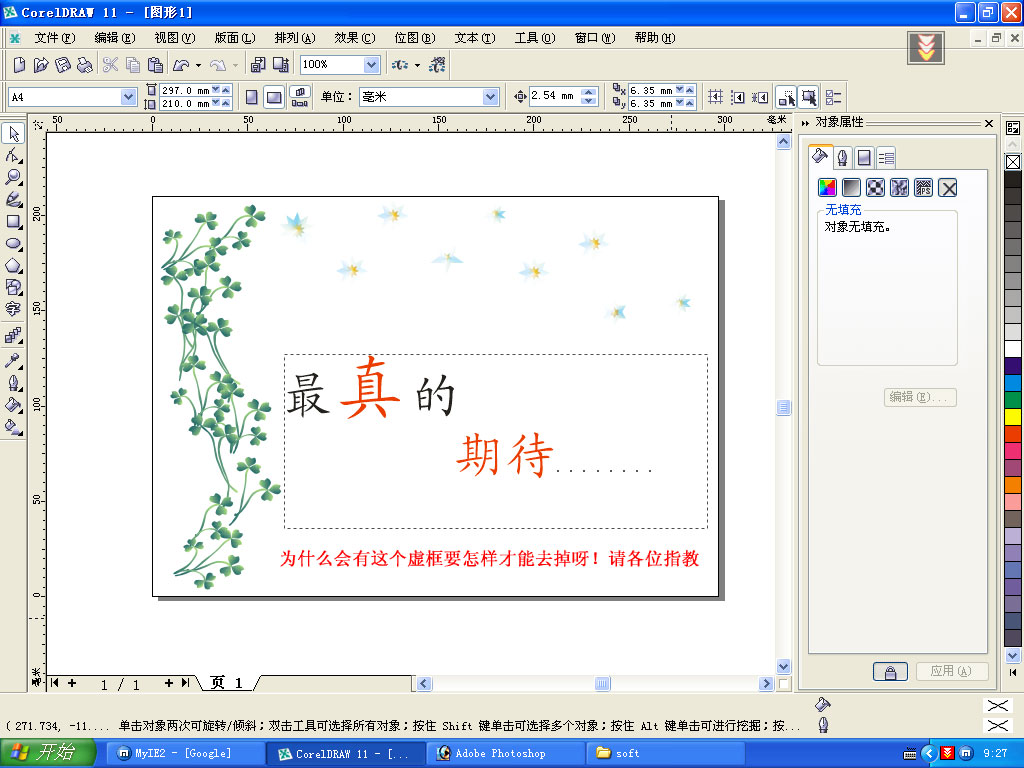The height and width of the screenshot is (768, 1024).
Task: Select the Pick tool in the toolbox
Action: click(x=13, y=134)
